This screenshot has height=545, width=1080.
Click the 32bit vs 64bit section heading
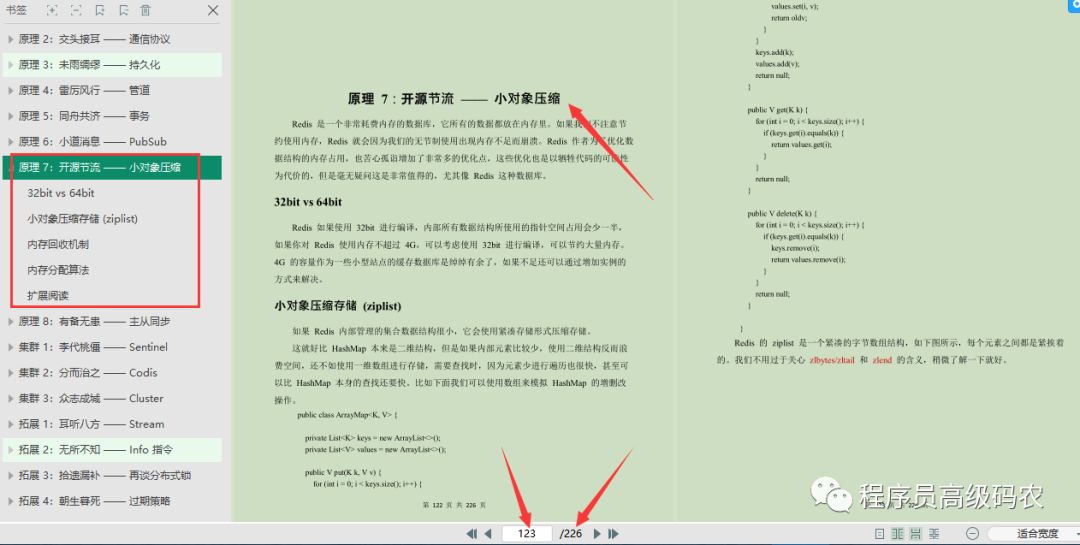tap(308, 202)
